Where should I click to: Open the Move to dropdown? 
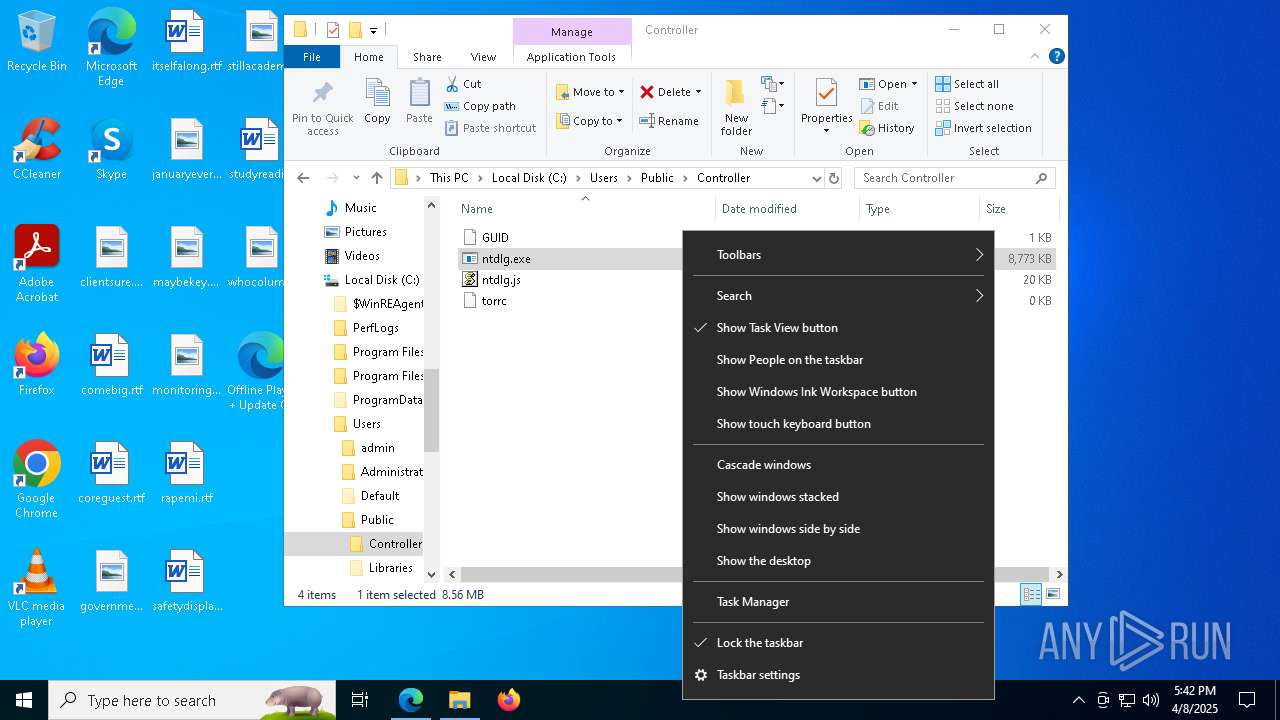[590, 92]
